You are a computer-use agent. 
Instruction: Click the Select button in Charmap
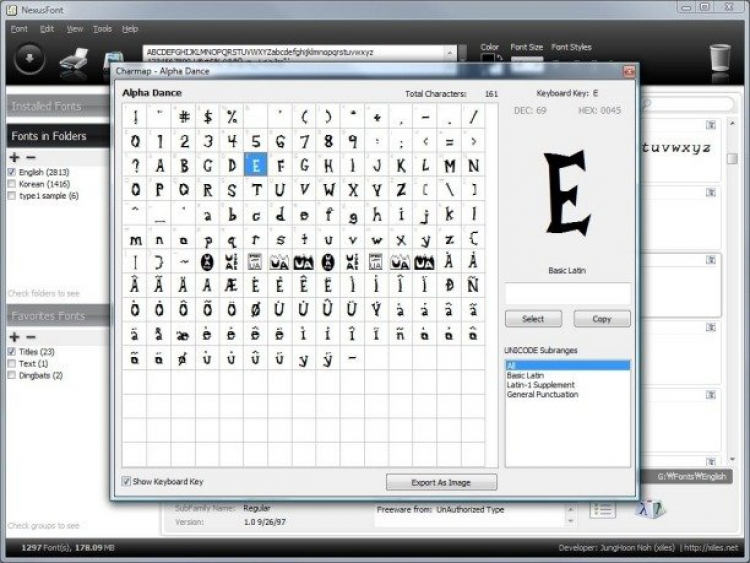533,319
